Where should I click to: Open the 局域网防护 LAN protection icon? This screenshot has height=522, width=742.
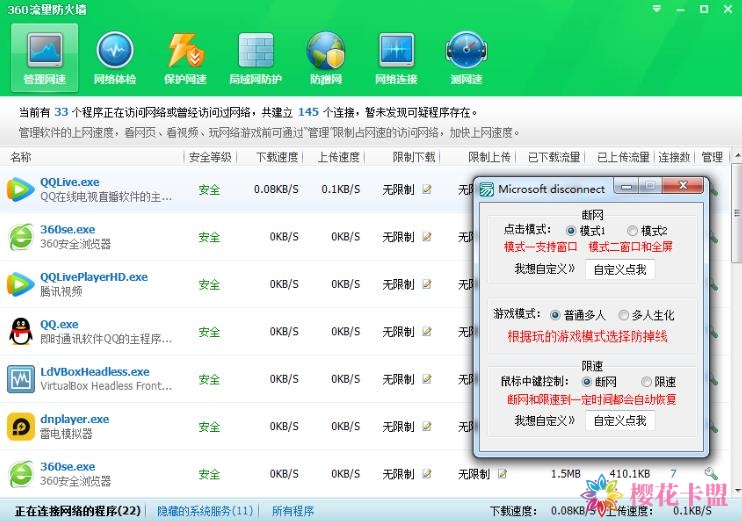(x=256, y=57)
